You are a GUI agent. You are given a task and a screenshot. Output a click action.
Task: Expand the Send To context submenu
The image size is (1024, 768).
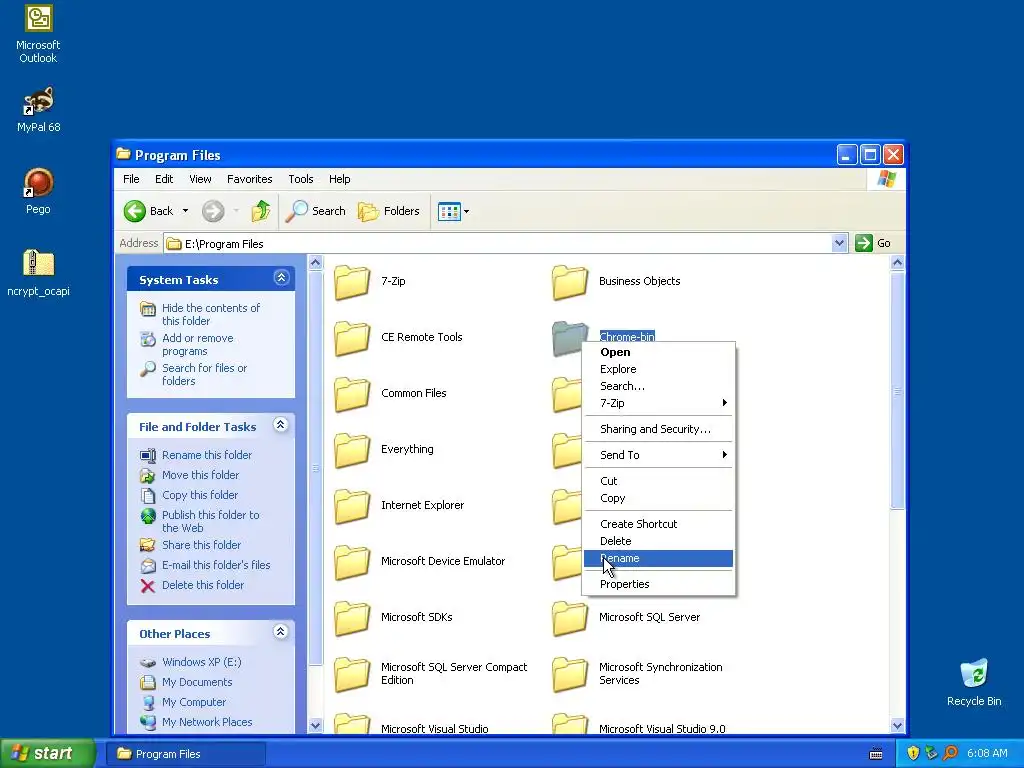coord(658,455)
